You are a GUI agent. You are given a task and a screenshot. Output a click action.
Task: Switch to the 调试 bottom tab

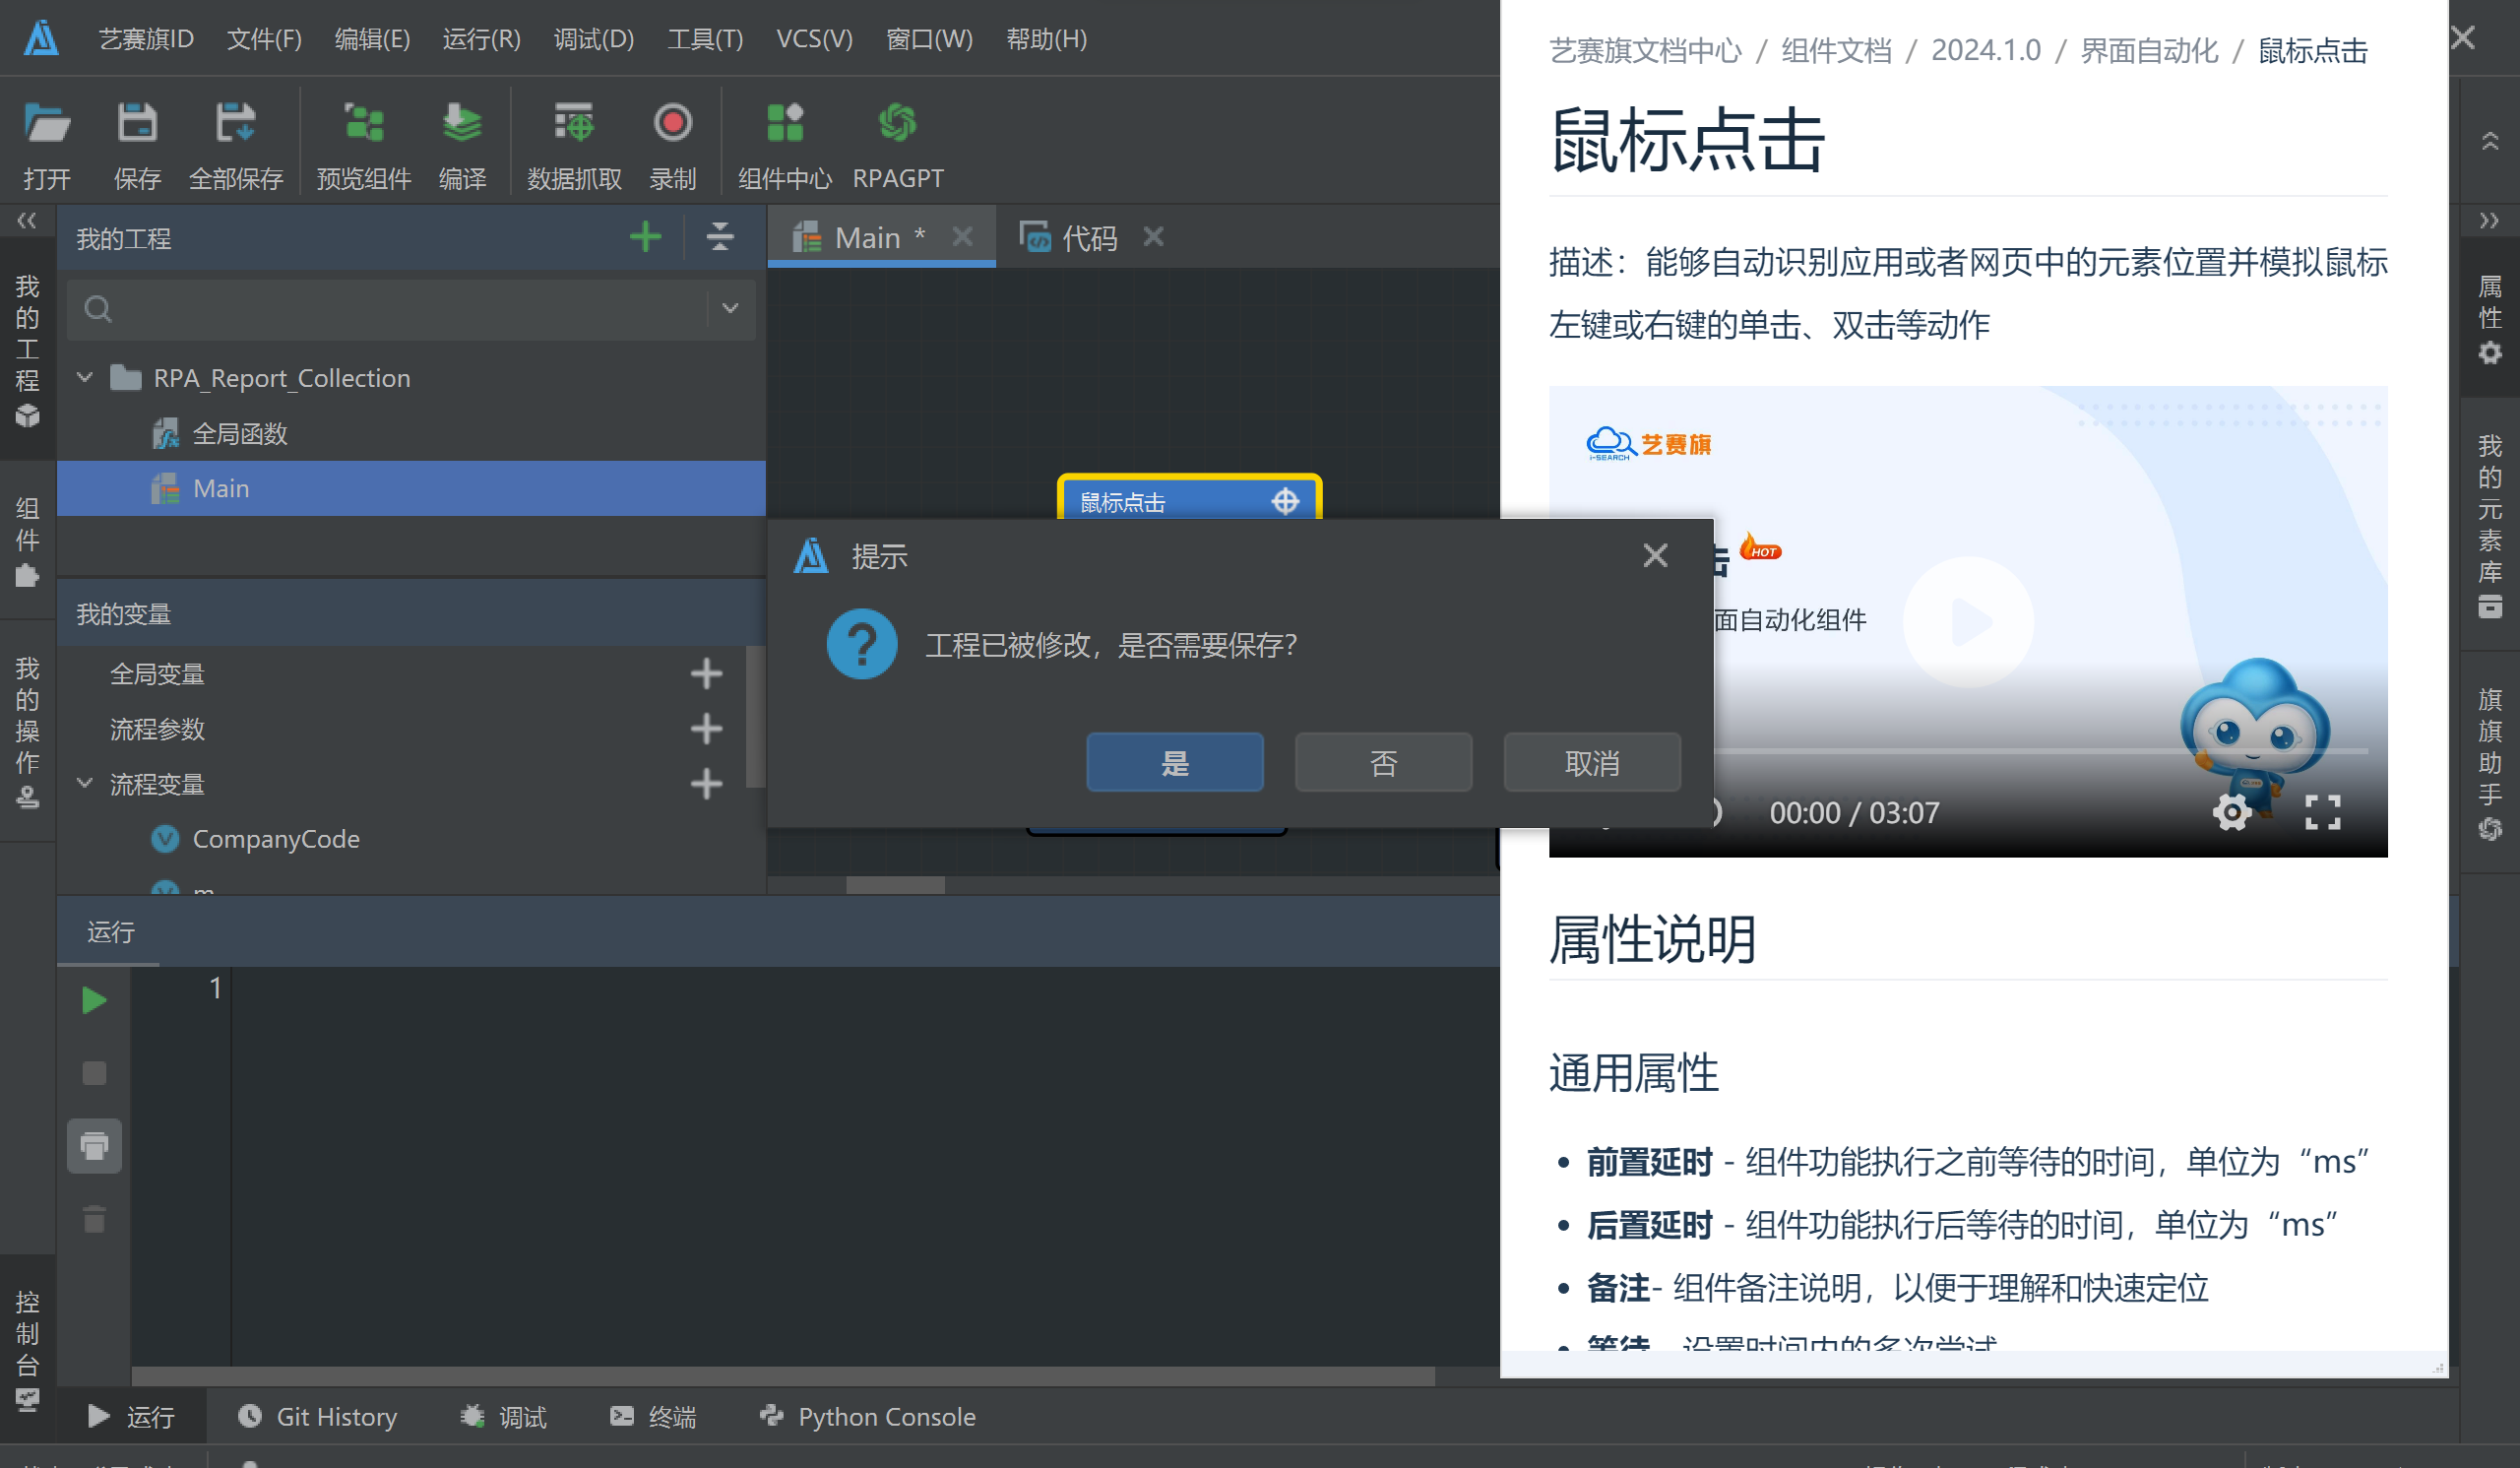pyautogui.click(x=503, y=1416)
